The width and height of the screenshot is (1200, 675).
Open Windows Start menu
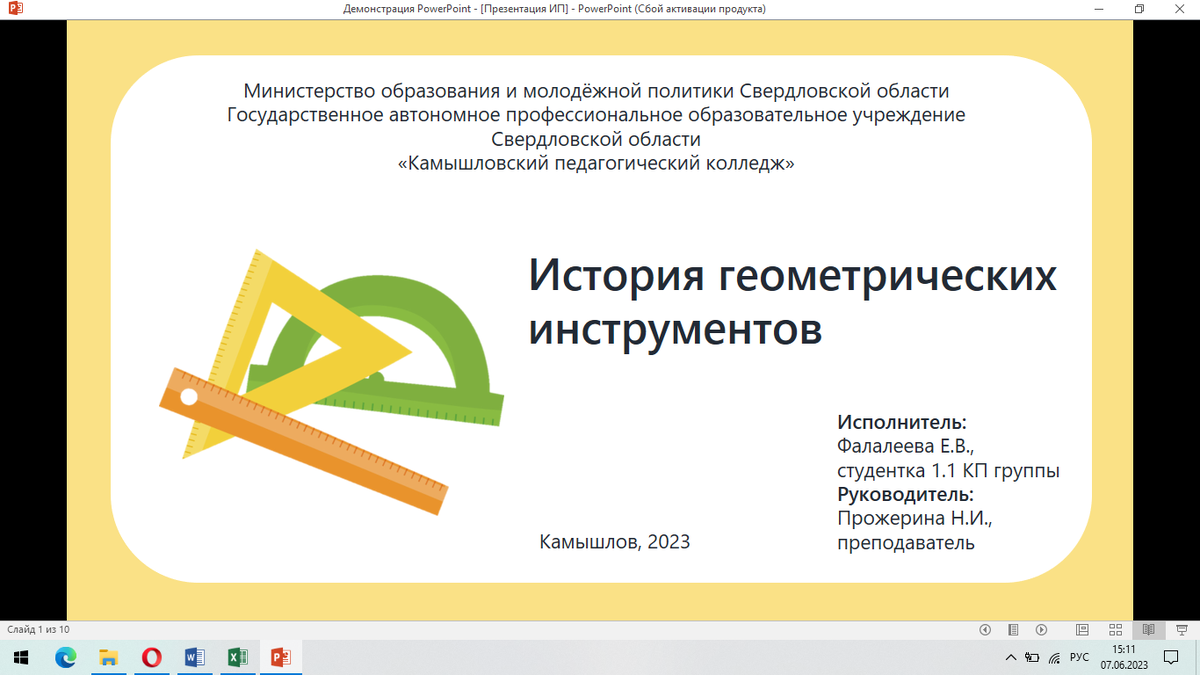tap(22, 657)
